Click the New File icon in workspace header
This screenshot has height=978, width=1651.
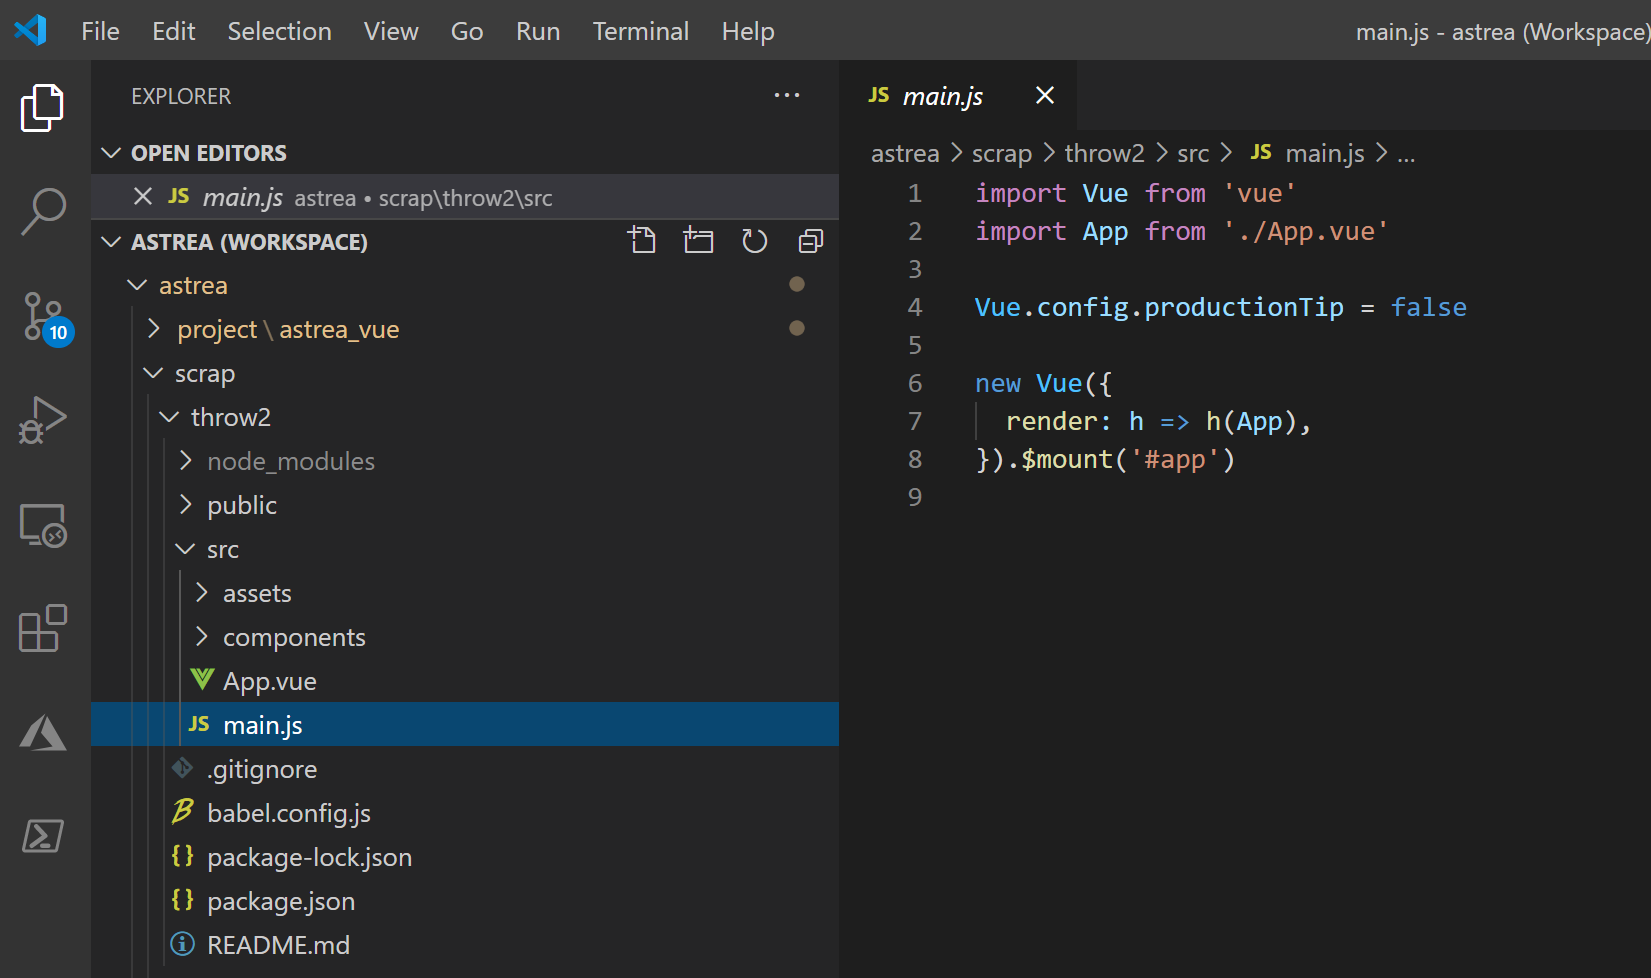tap(642, 241)
